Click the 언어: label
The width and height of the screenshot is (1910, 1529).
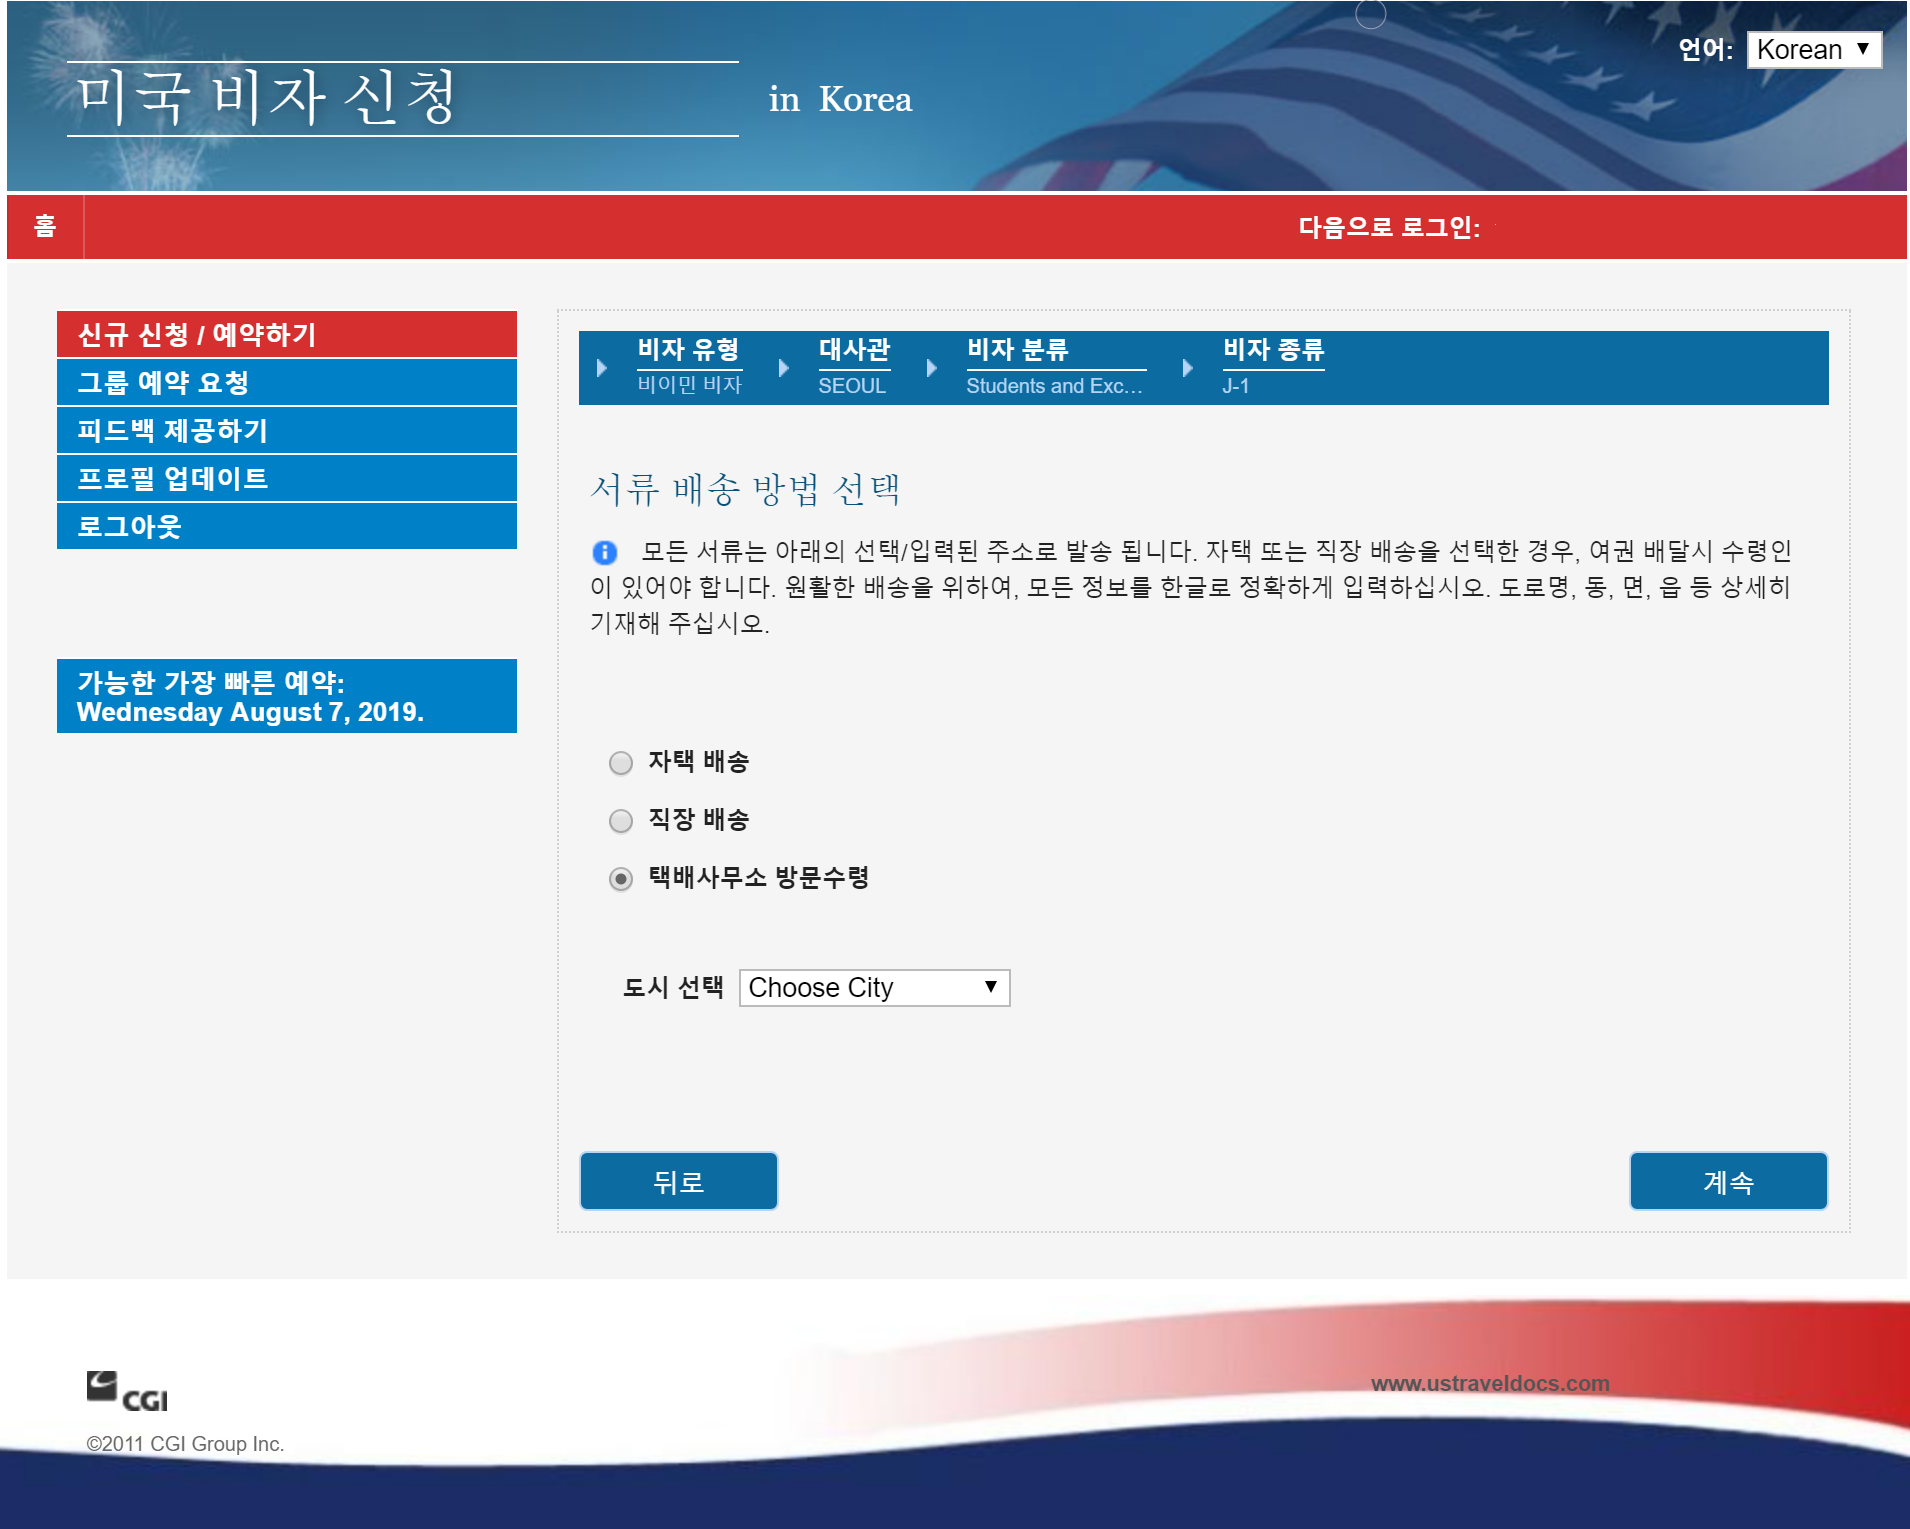[1705, 50]
